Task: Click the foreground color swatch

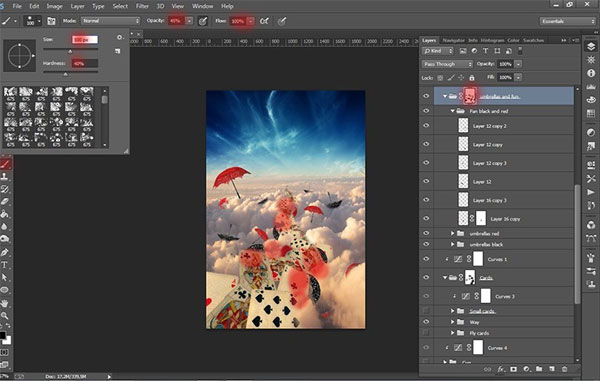Action: [2, 335]
